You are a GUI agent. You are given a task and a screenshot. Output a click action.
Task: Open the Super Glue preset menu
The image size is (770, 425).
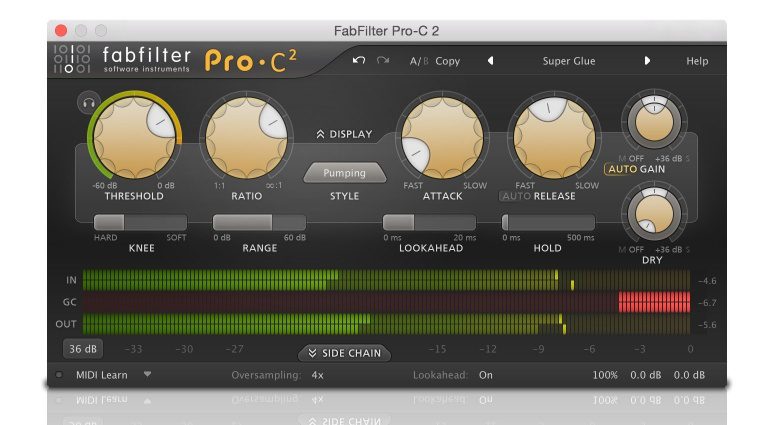click(x=569, y=61)
